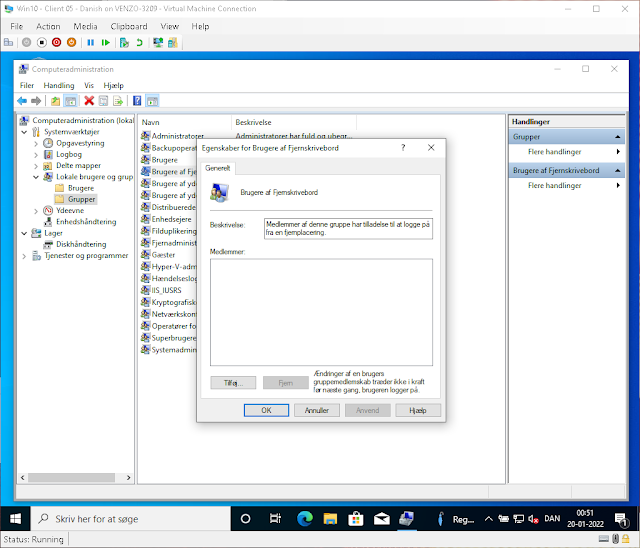Viewport: 640px width, 548px height.
Task: Open the VM Connection Media menu
Action: (85, 27)
